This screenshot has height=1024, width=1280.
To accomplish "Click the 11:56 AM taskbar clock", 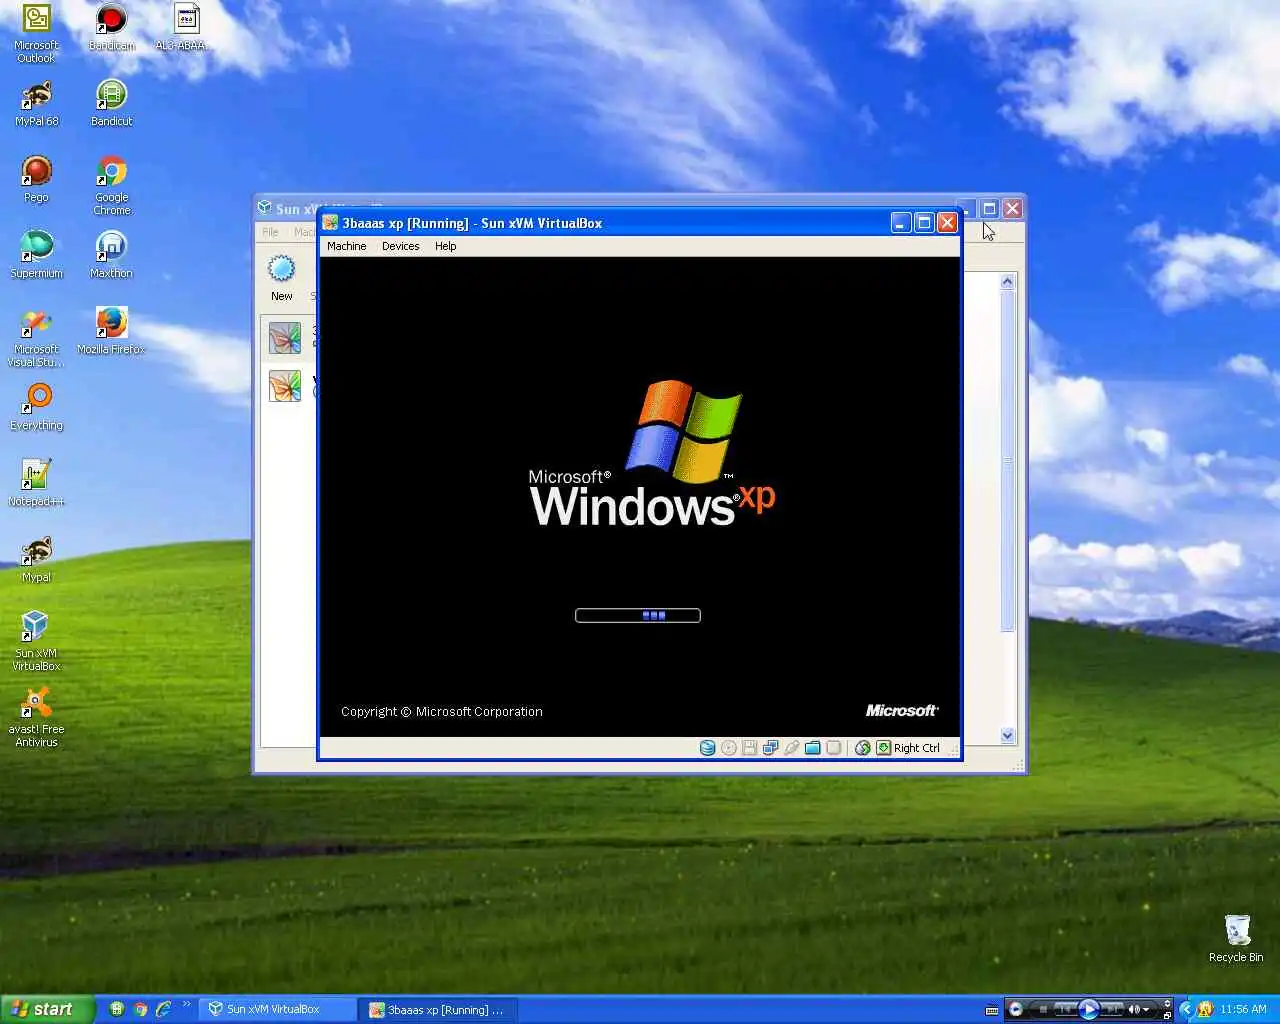I will (x=1243, y=1009).
